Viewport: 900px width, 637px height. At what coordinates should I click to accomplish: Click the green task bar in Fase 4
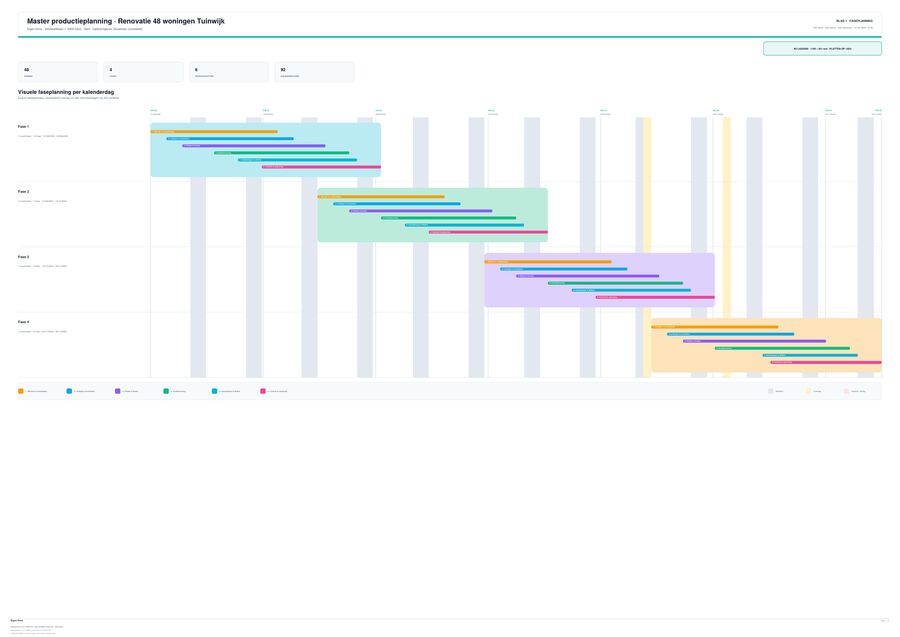click(783, 348)
